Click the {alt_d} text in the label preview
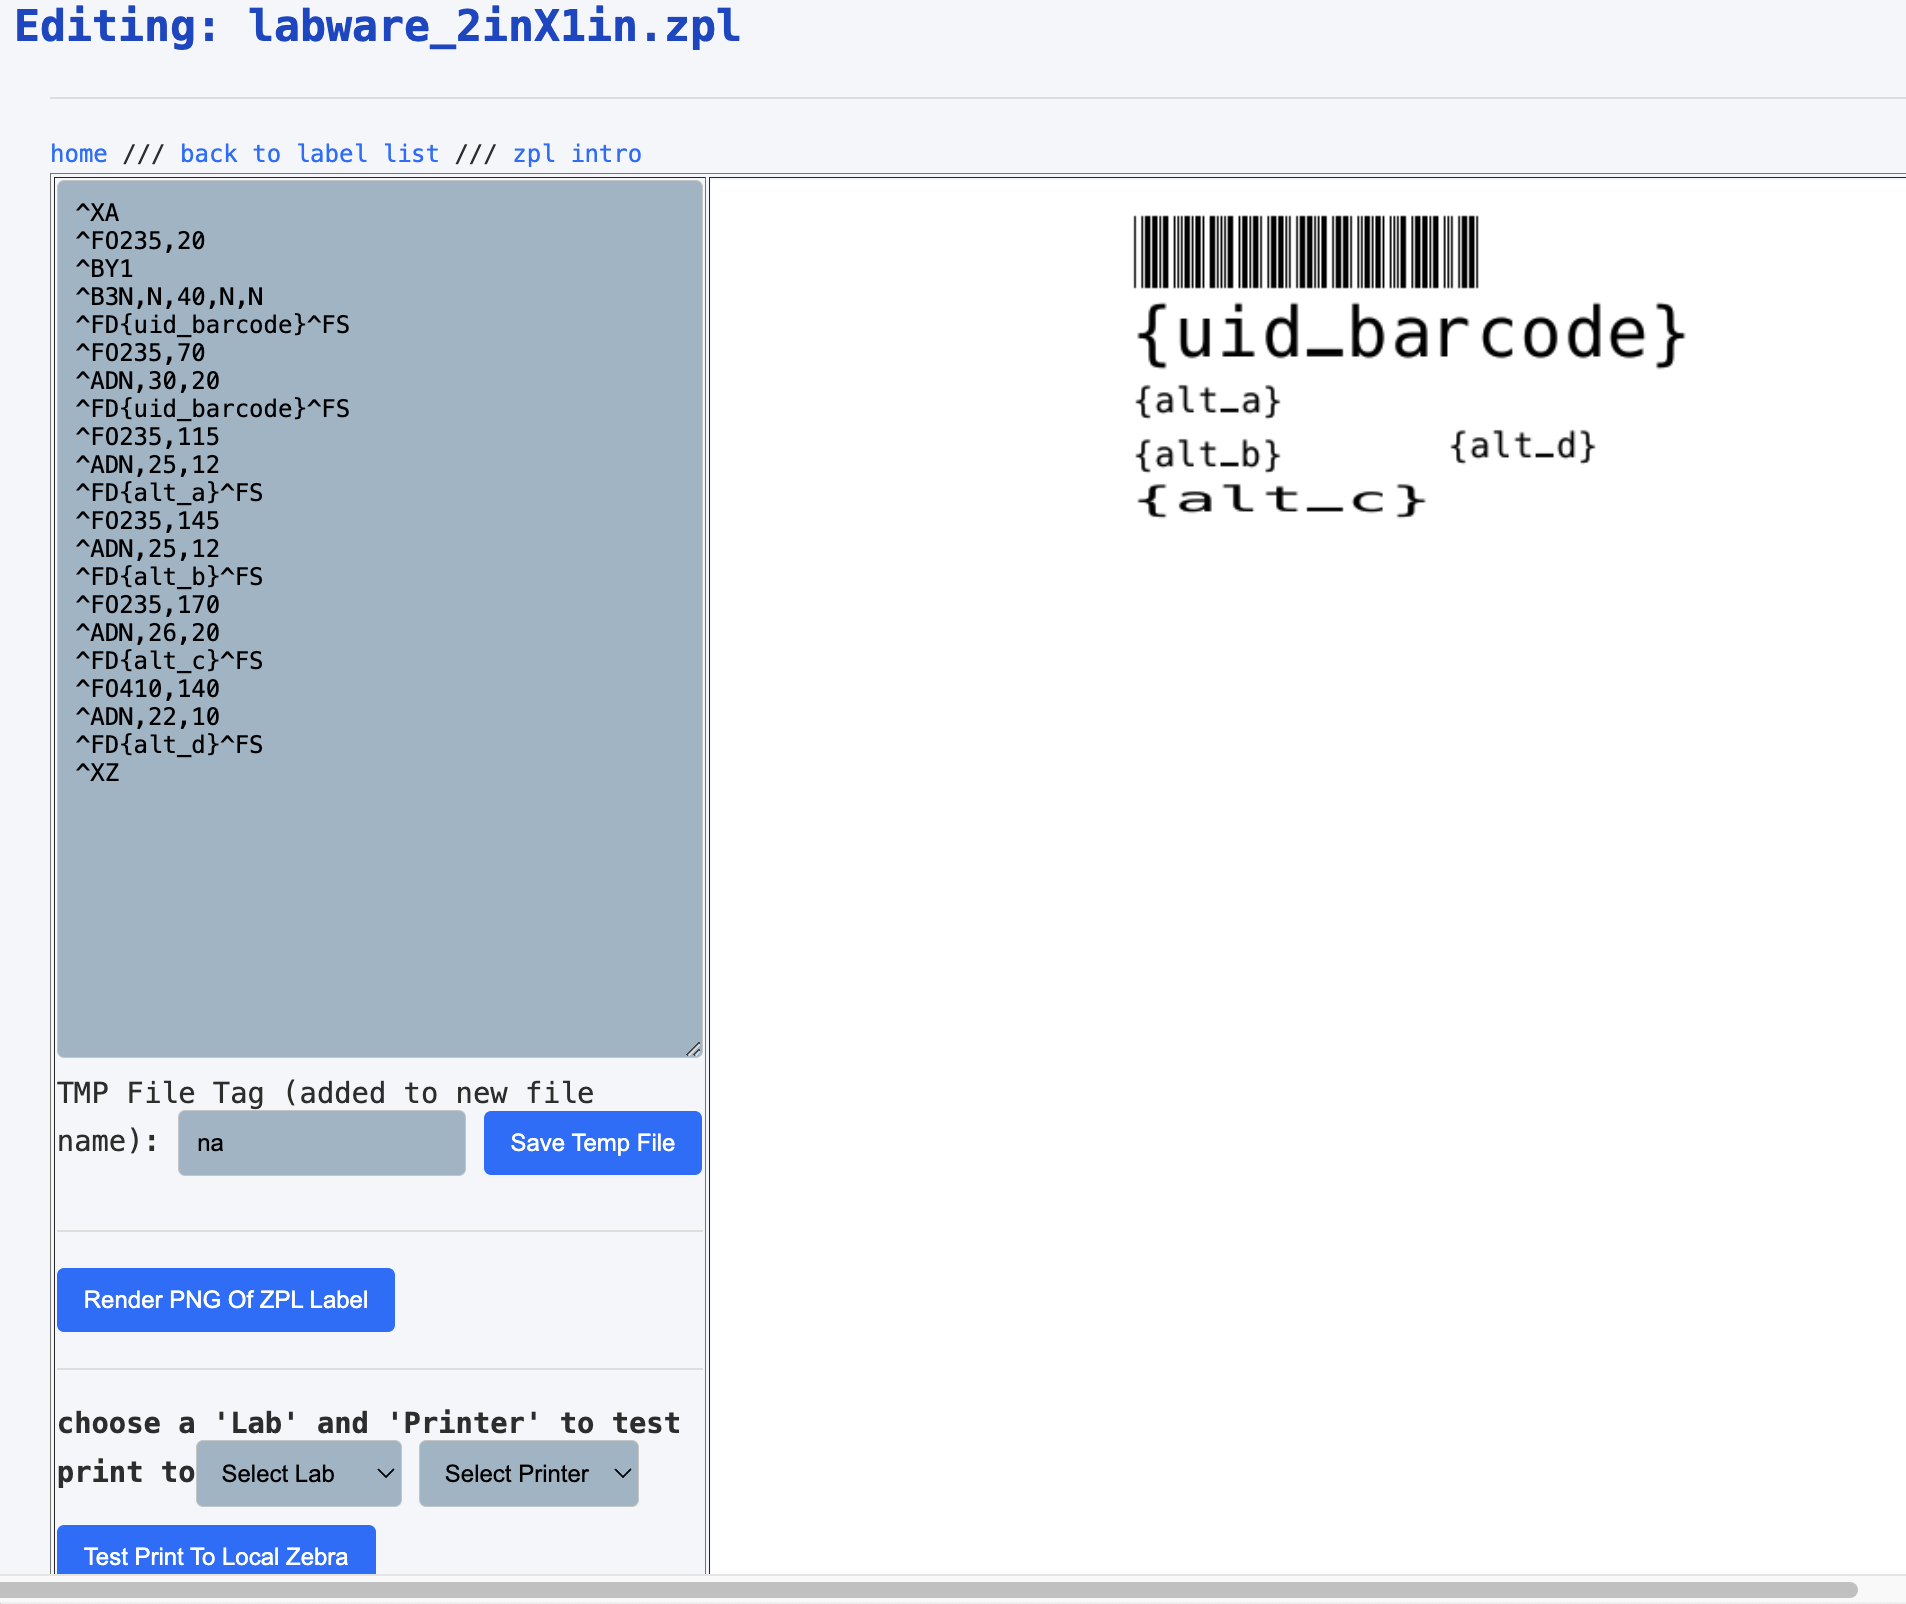 (x=1522, y=446)
